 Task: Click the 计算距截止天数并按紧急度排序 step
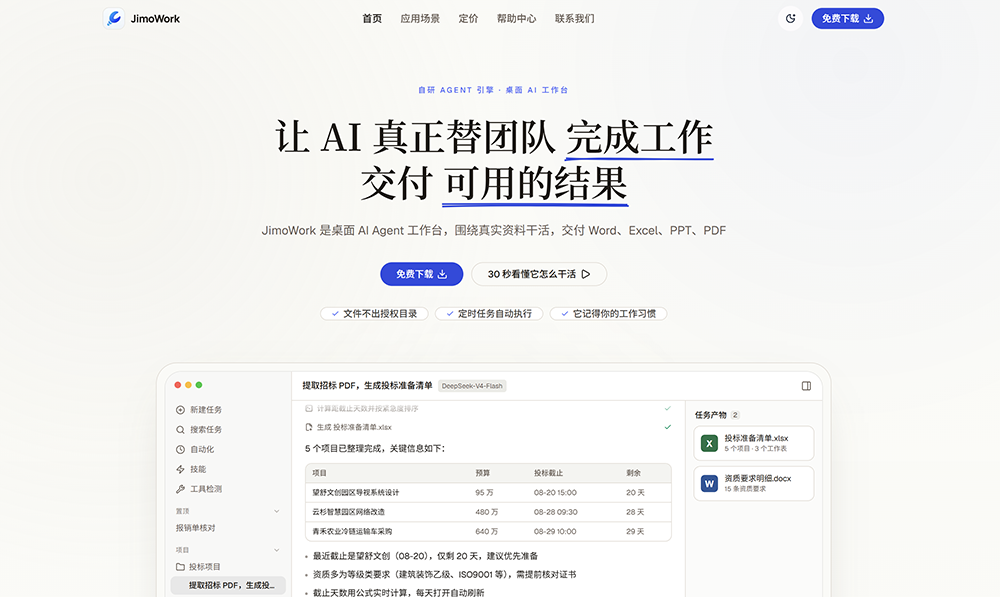[x=367, y=408]
